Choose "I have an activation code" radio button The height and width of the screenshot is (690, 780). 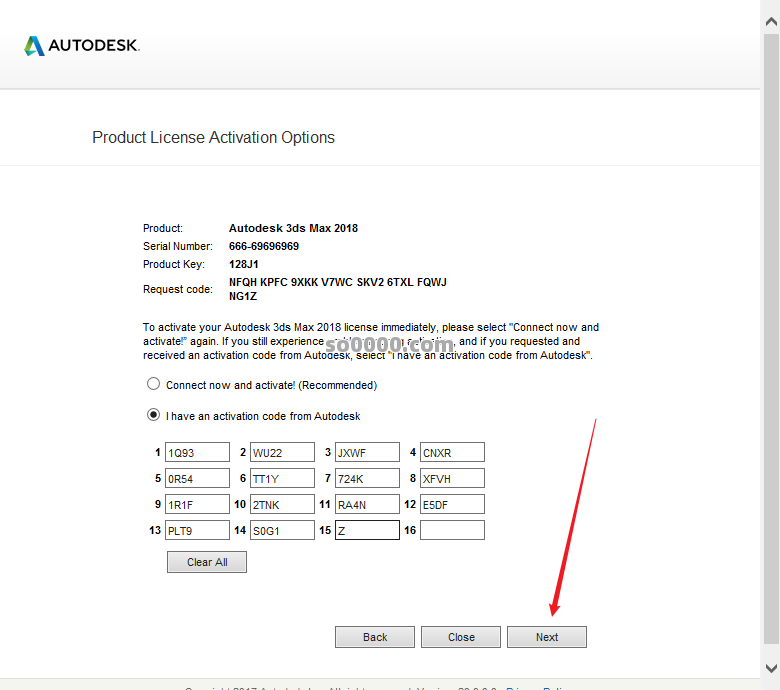(x=153, y=415)
